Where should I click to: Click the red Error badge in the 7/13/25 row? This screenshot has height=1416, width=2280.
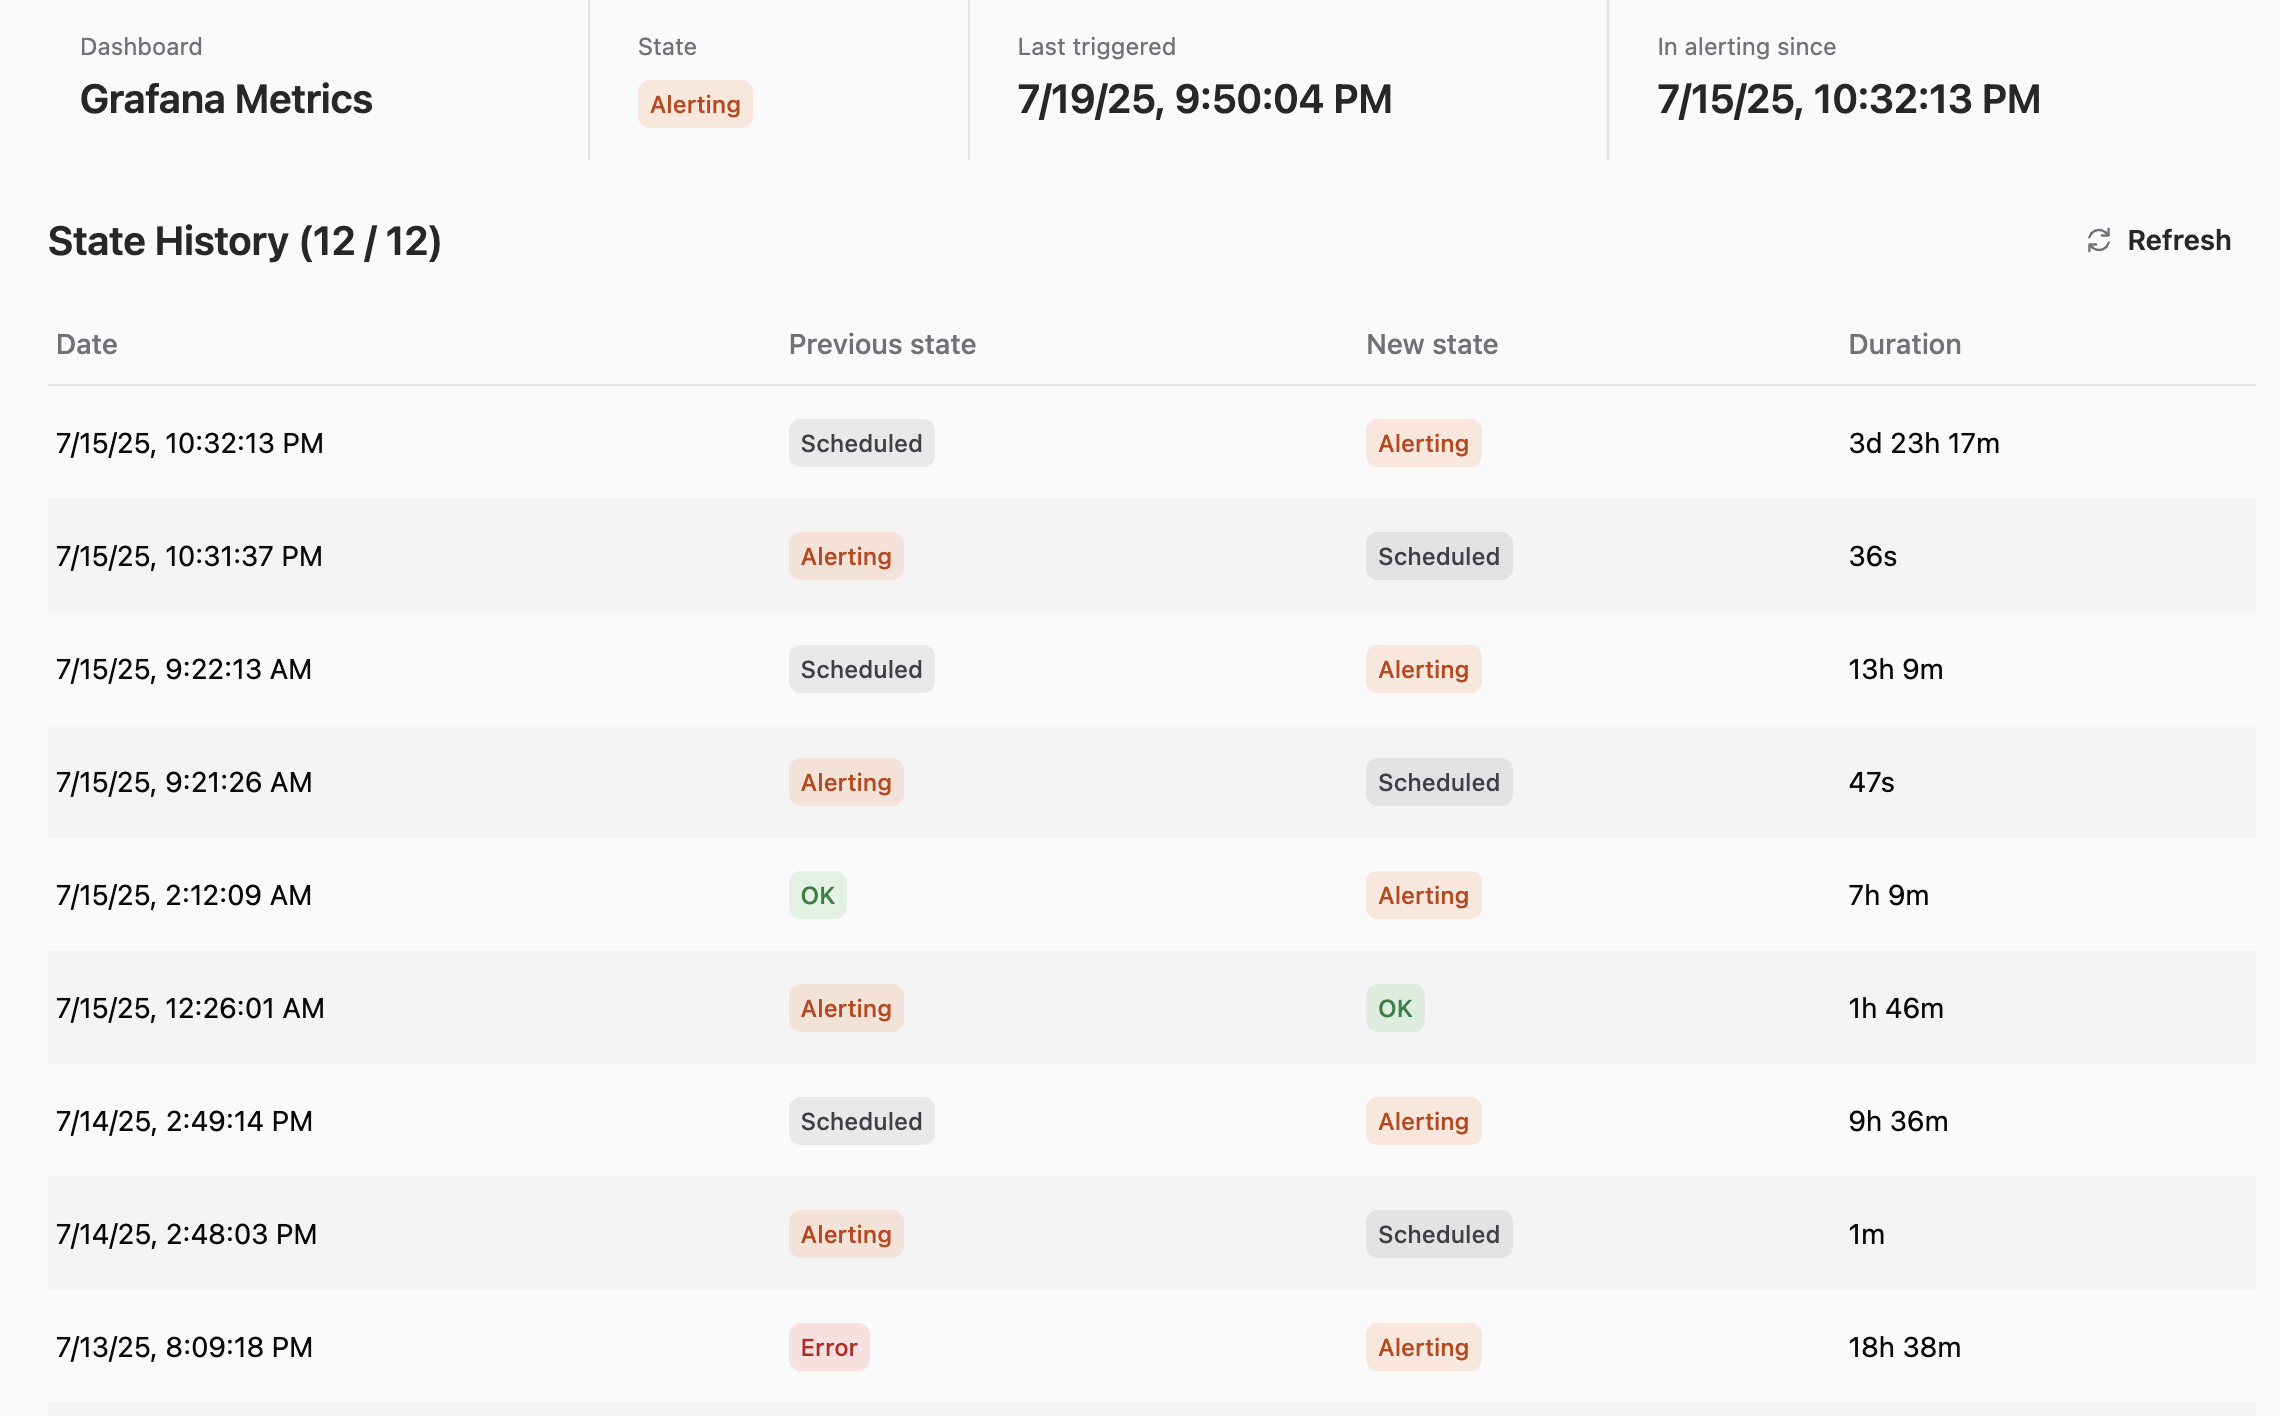click(829, 1347)
